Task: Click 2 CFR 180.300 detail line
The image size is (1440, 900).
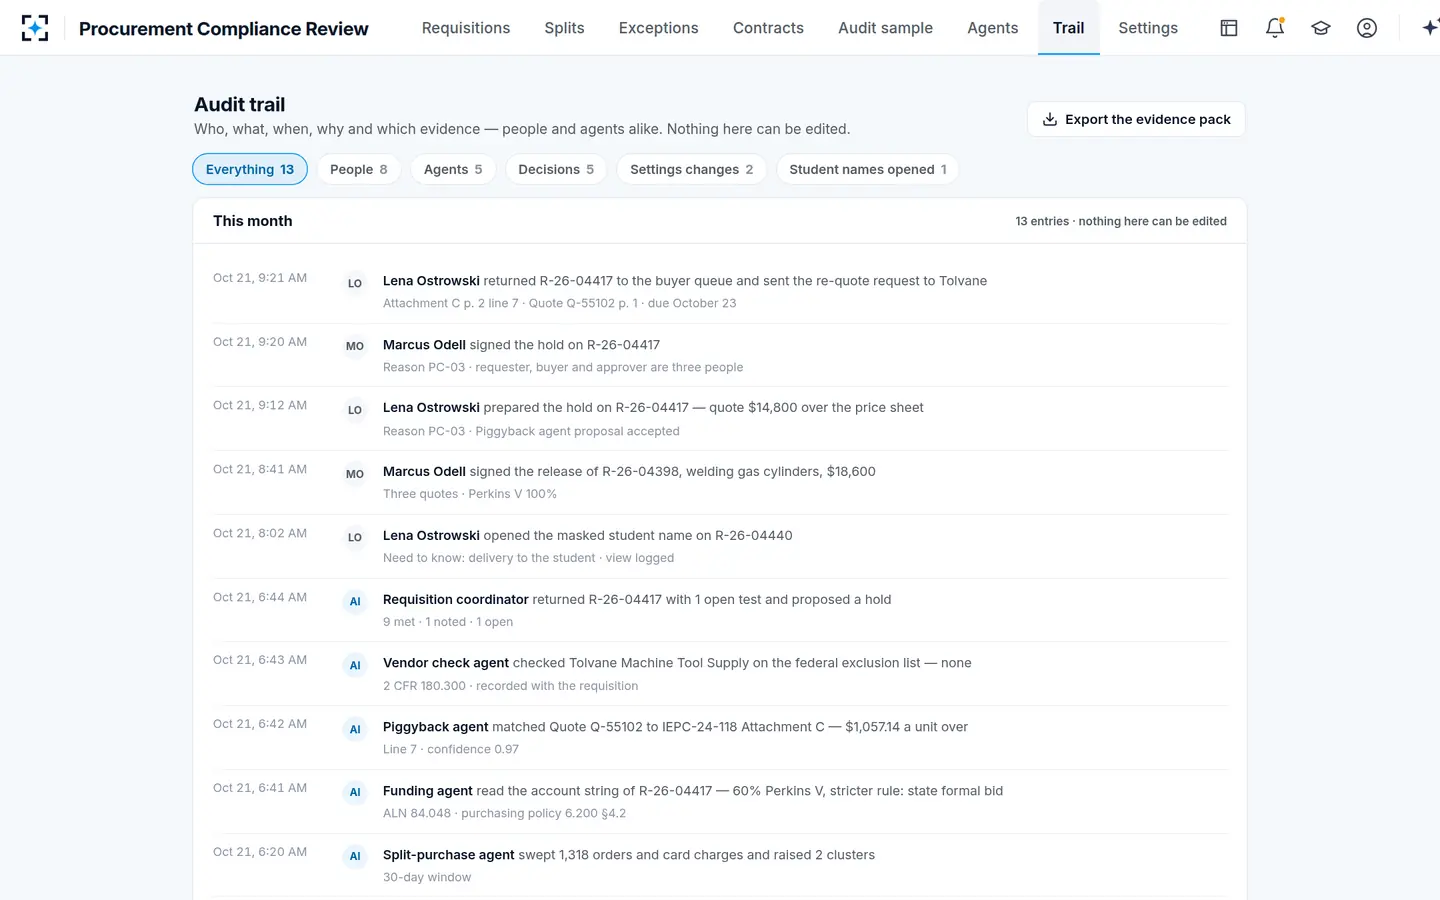Action: click(510, 686)
